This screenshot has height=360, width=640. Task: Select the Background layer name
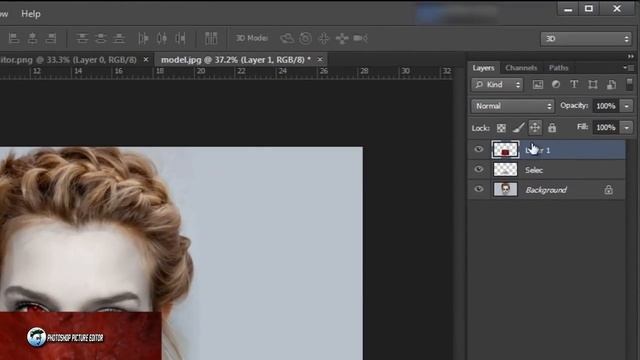click(x=546, y=190)
